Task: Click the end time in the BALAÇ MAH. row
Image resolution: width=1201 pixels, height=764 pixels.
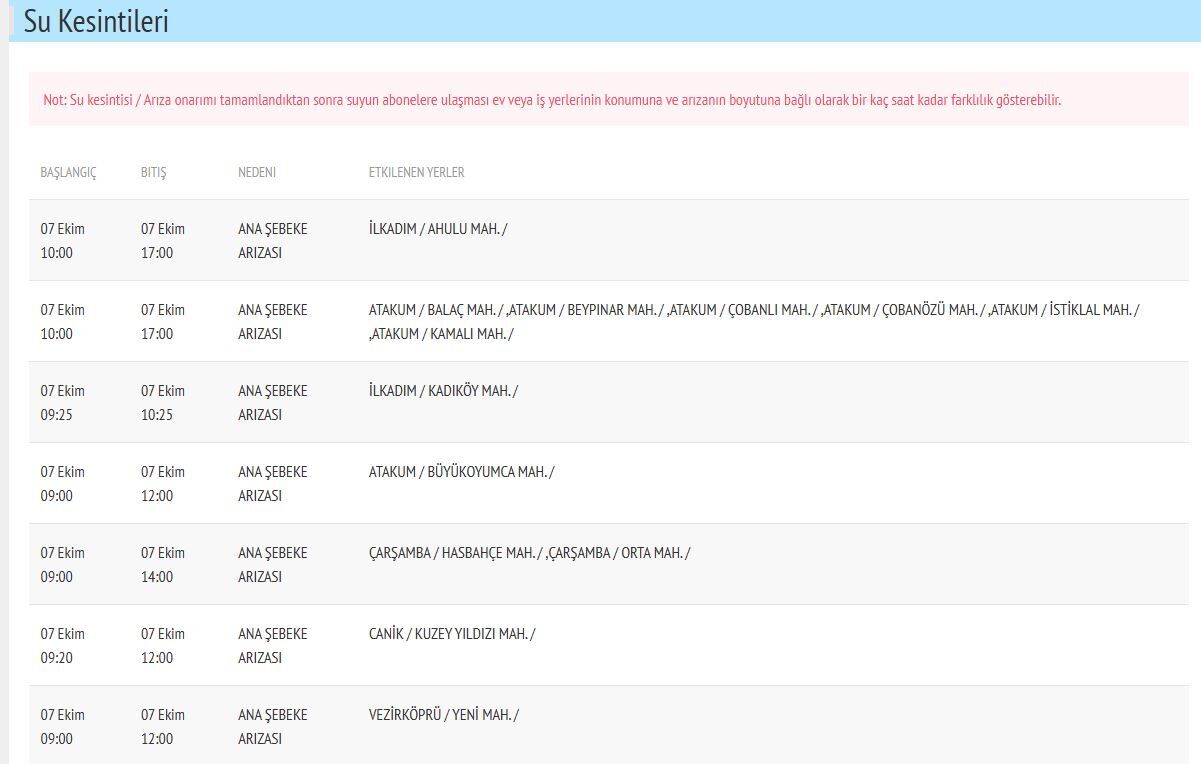Action: pos(163,322)
